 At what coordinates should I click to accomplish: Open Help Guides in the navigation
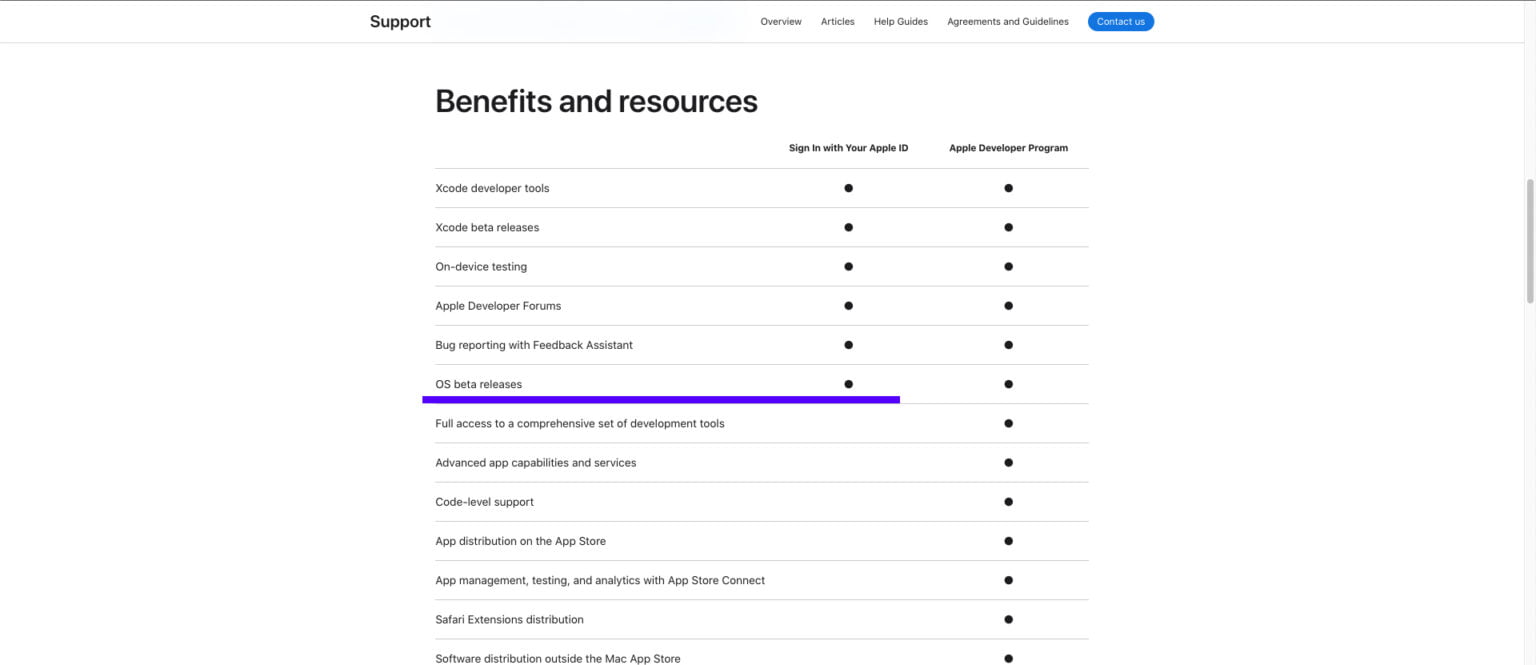click(900, 21)
